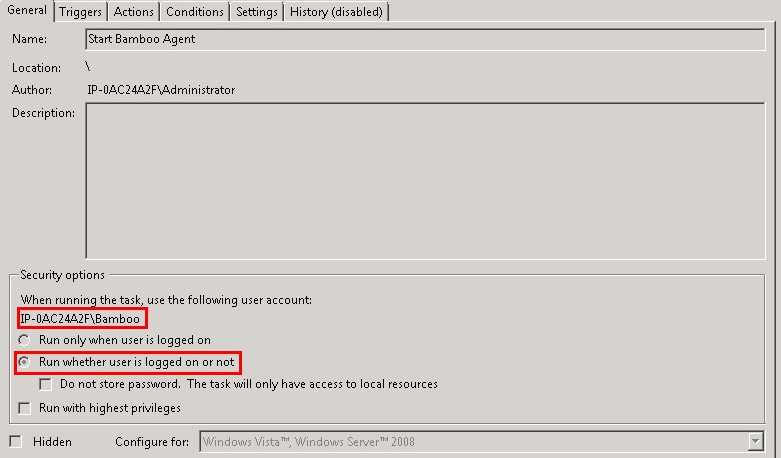
Task: Click the Description label text
Action: [x=43, y=113]
